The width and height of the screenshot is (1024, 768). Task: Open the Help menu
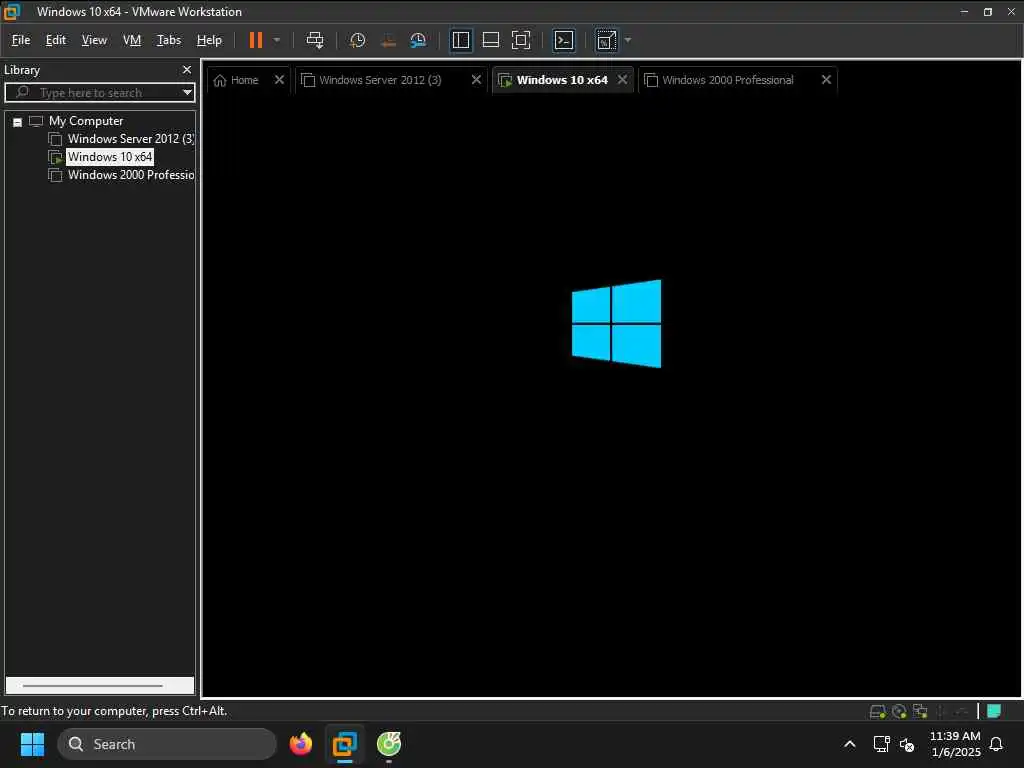[209, 40]
